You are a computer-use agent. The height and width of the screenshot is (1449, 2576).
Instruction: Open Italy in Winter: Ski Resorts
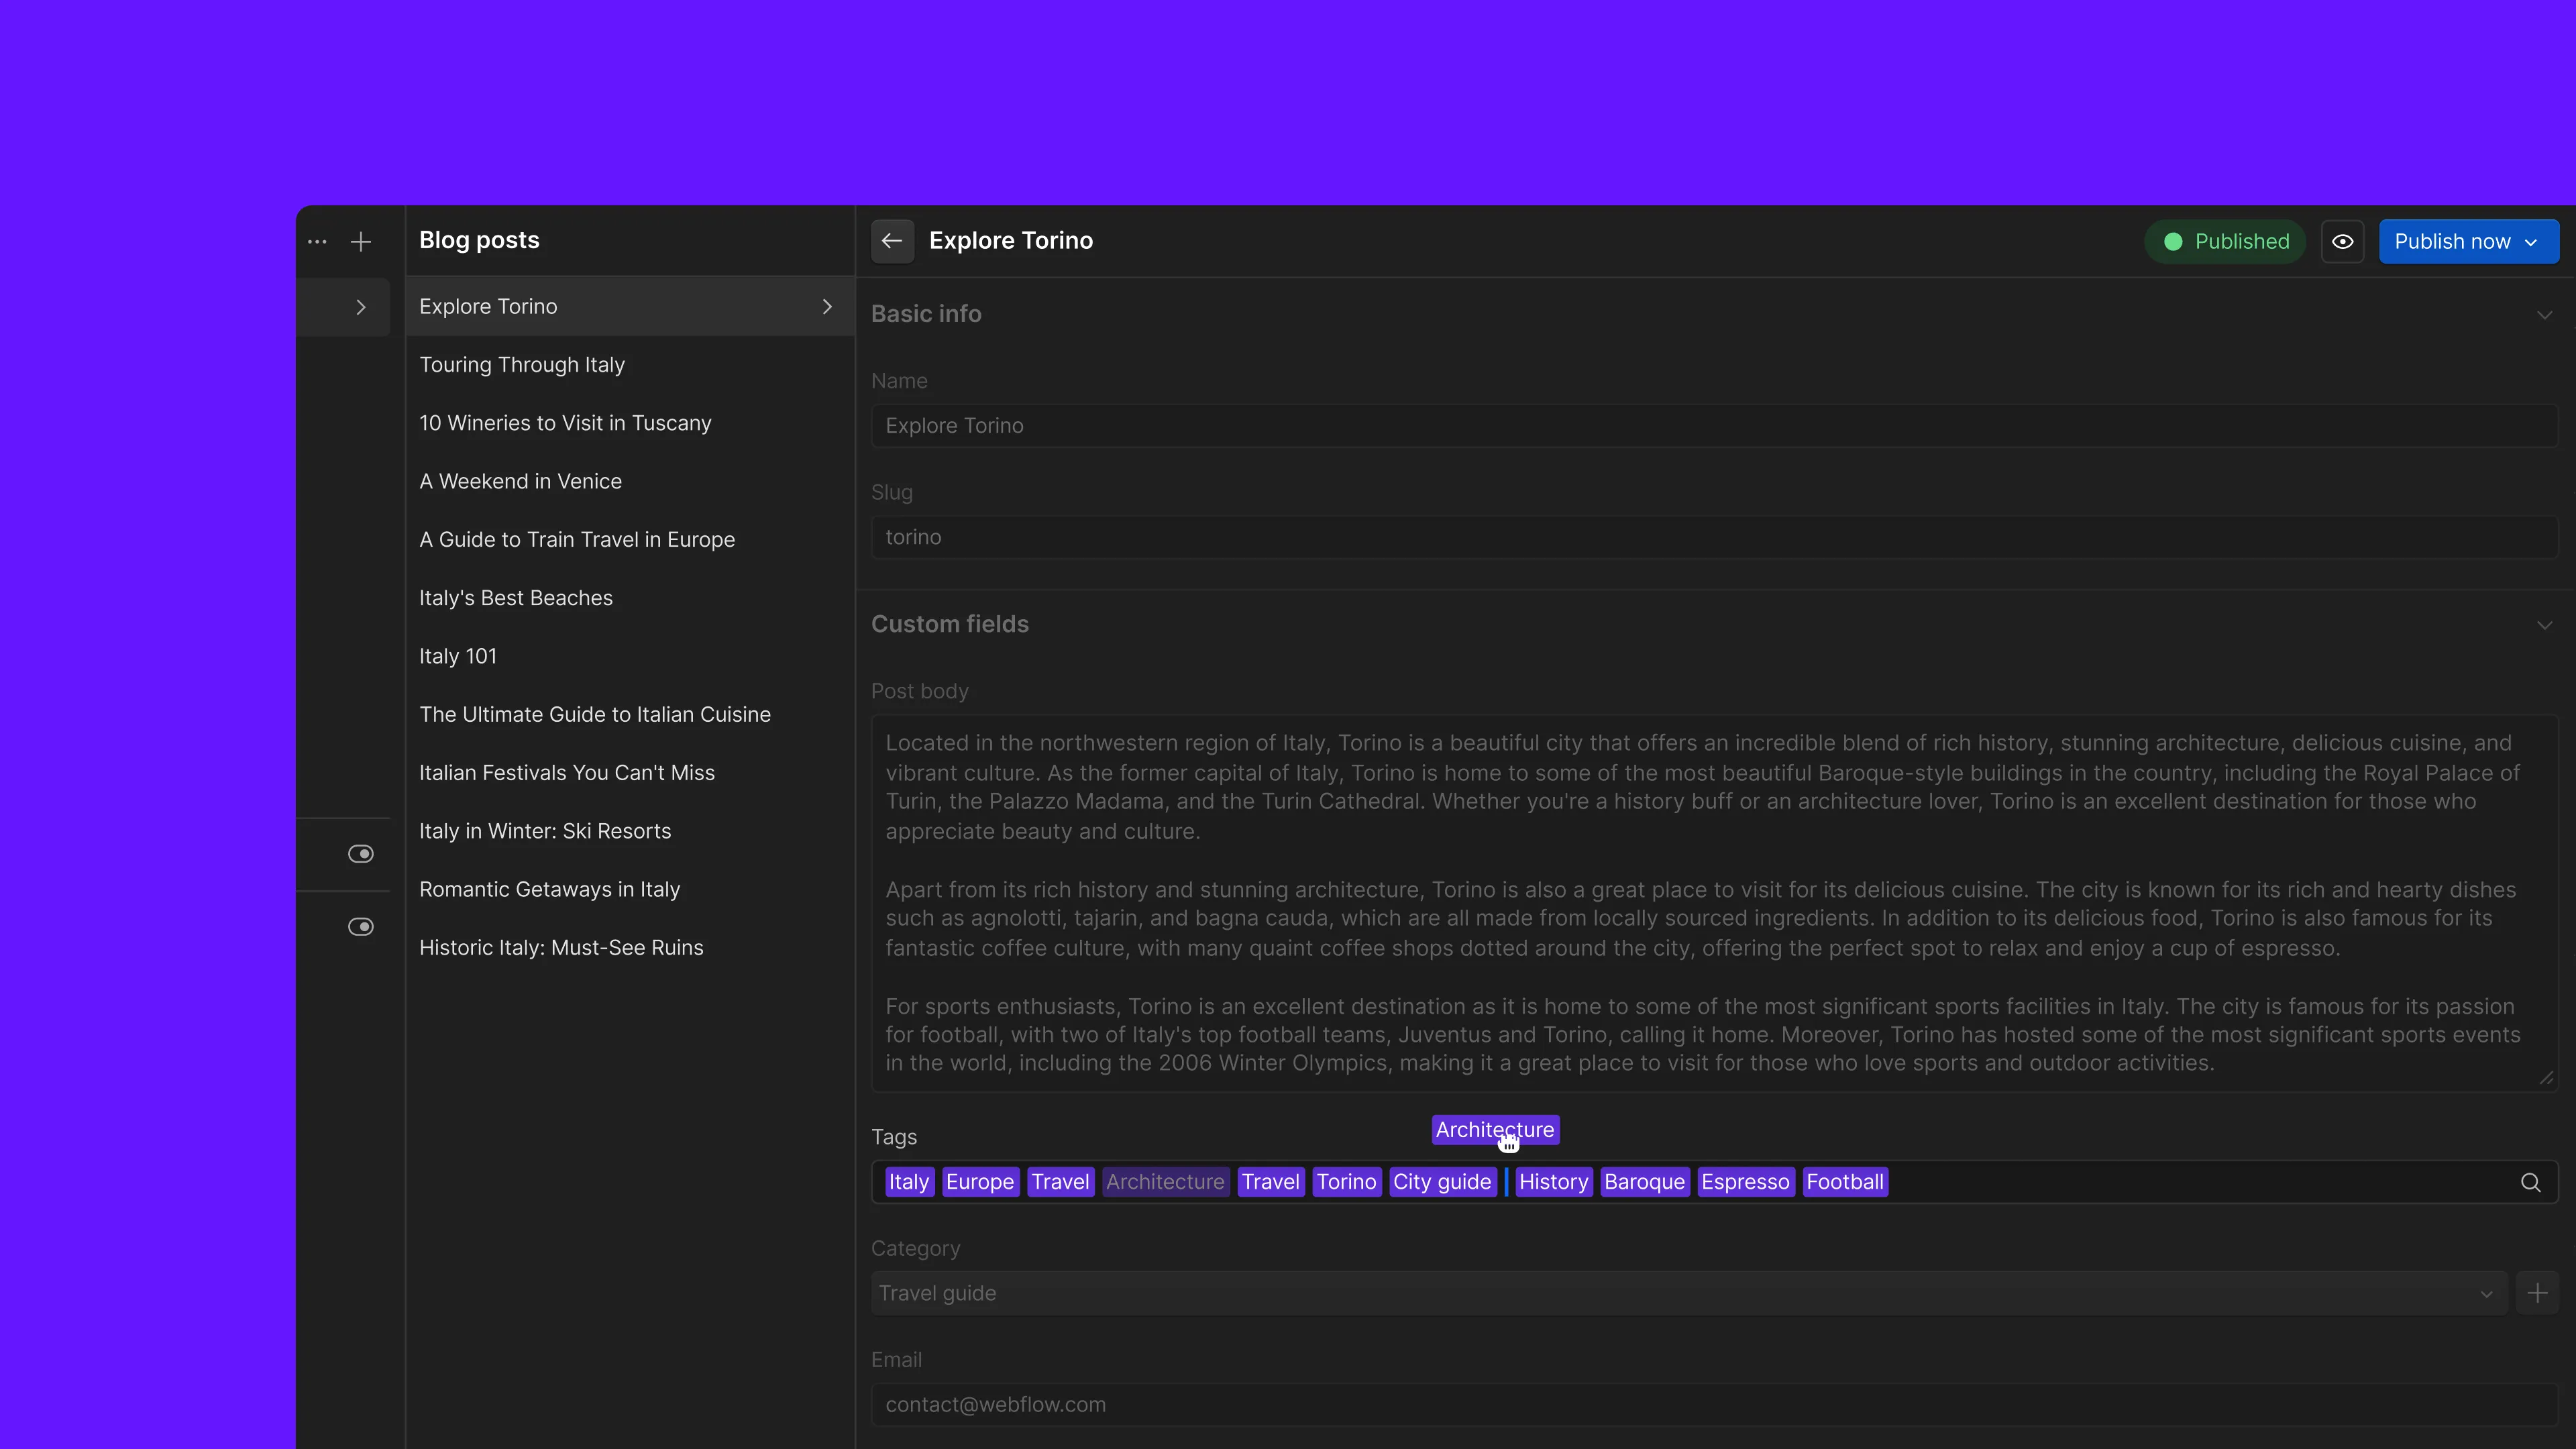click(630, 831)
